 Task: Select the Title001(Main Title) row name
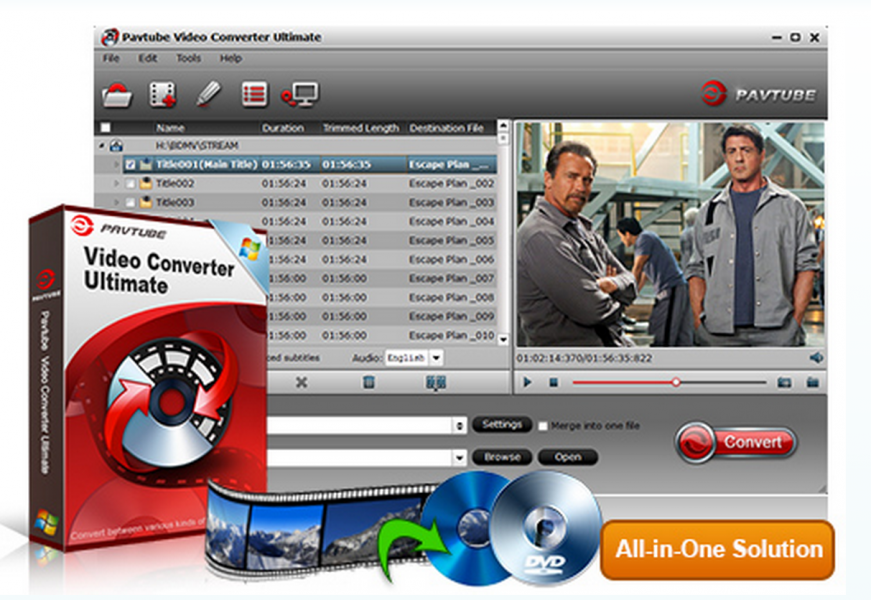pos(207,164)
